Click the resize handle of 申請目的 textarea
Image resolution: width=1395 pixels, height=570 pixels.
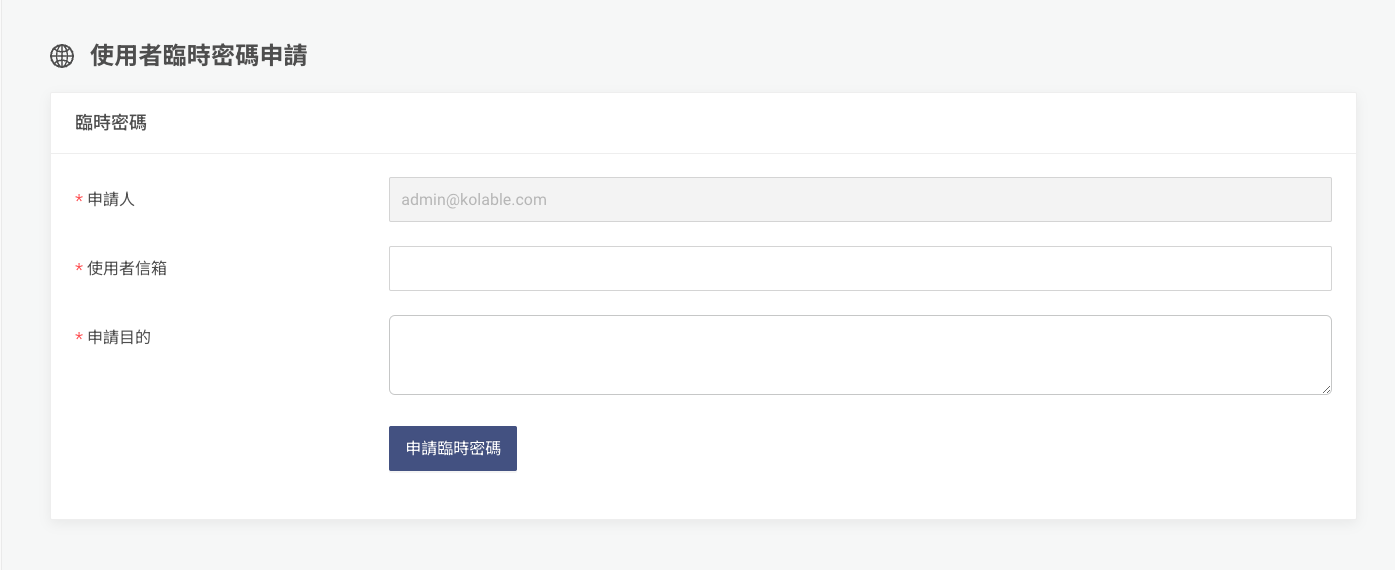1326,389
